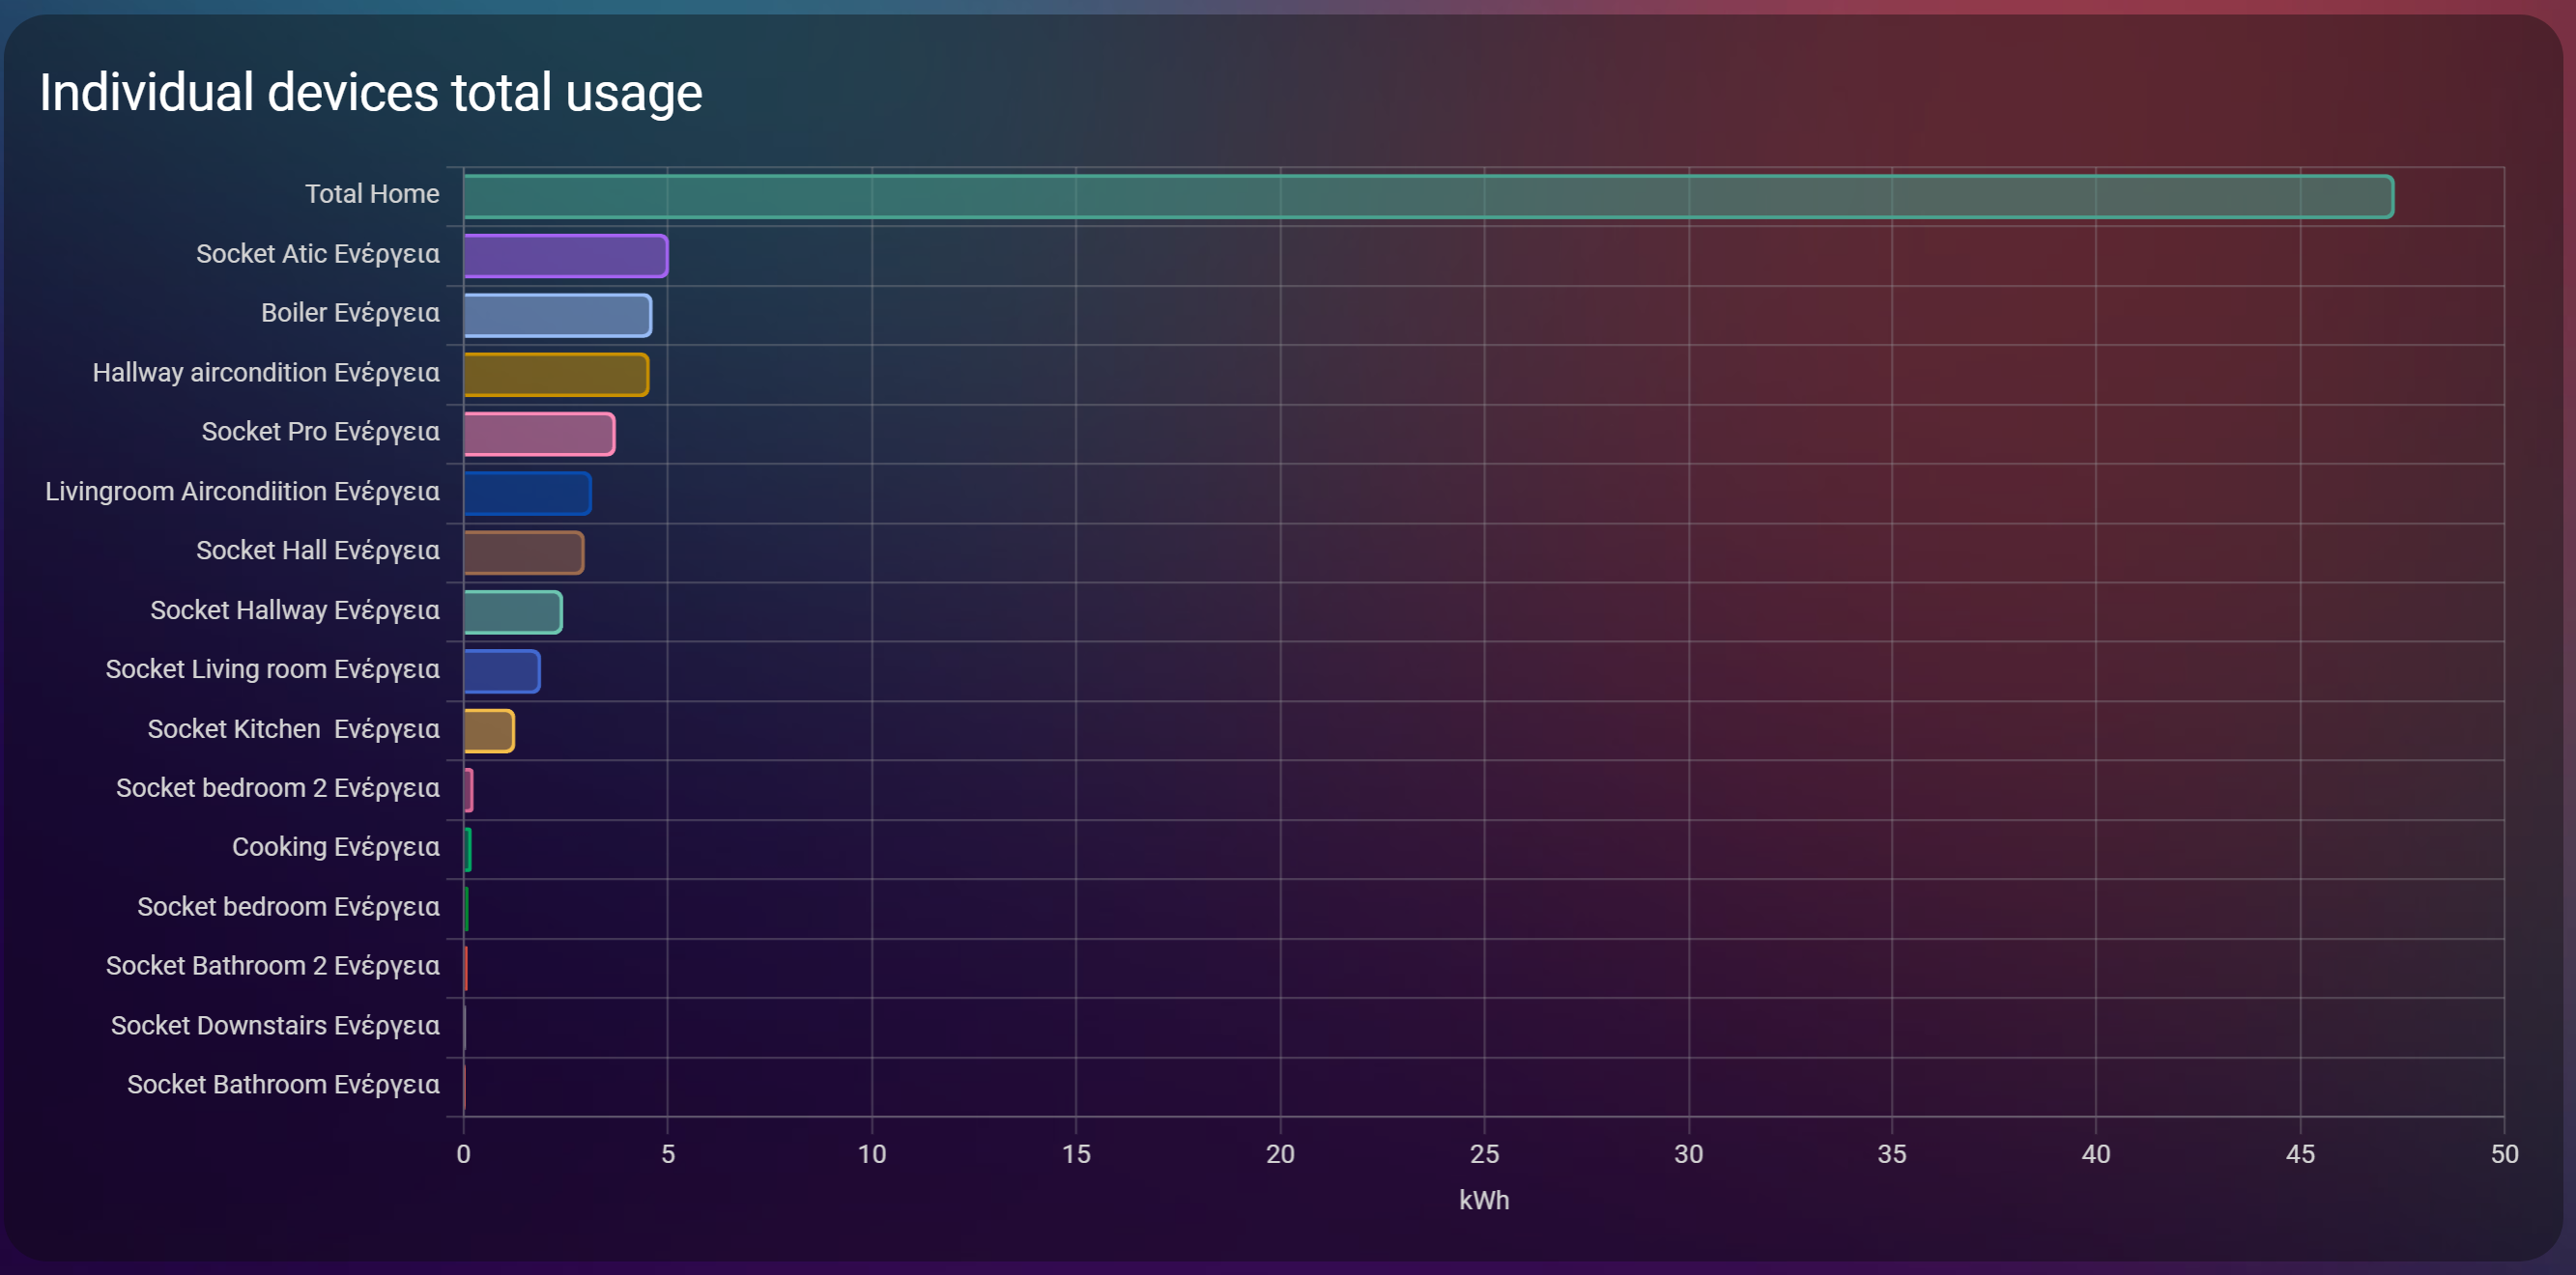Click the purple Socket Atic bar
The image size is (2576, 1275).
click(x=565, y=256)
